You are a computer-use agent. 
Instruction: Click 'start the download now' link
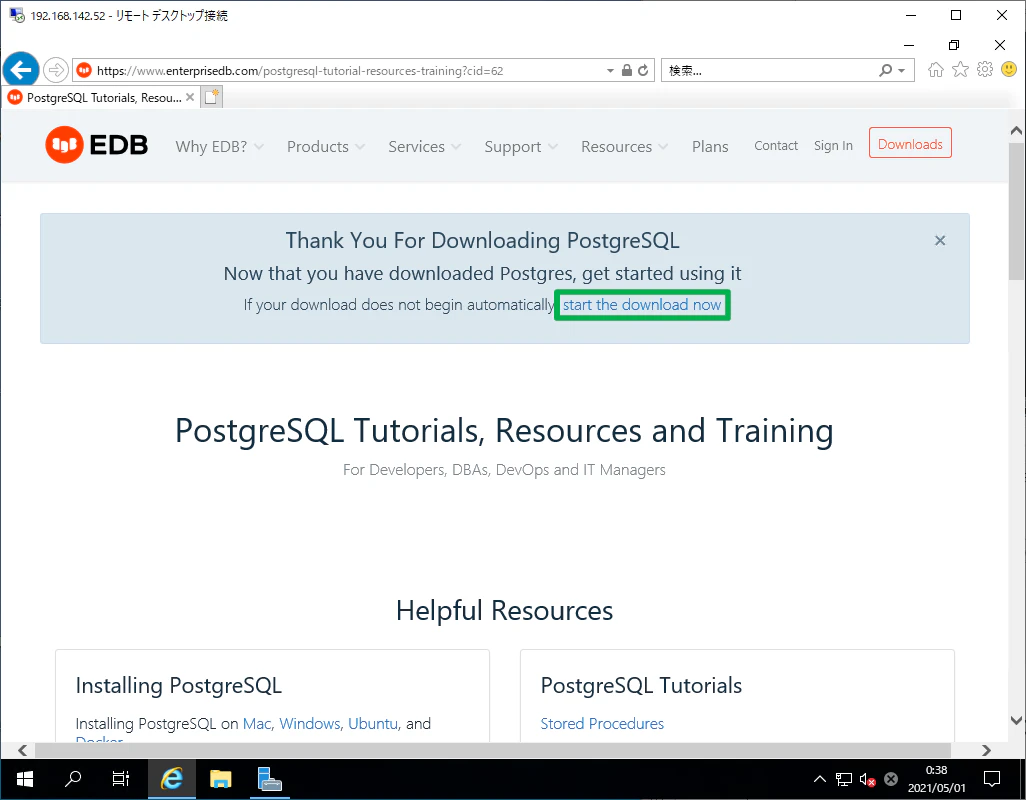(642, 305)
